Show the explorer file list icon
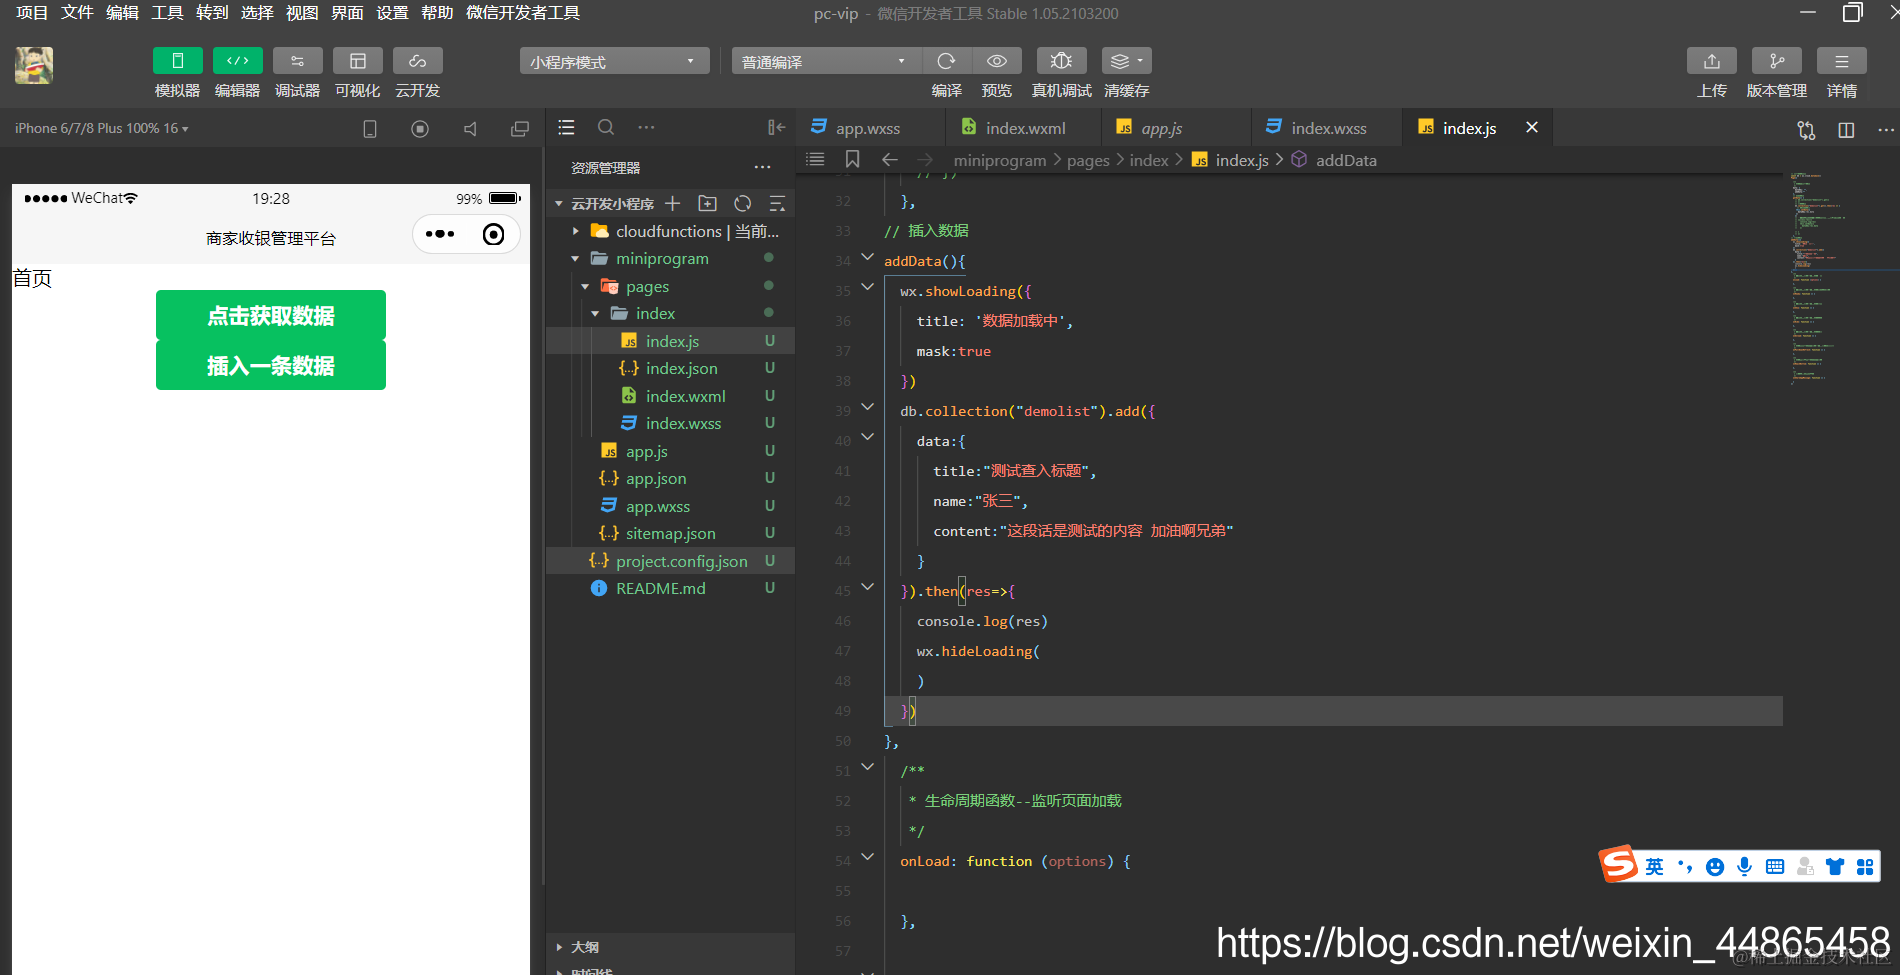 click(x=566, y=127)
